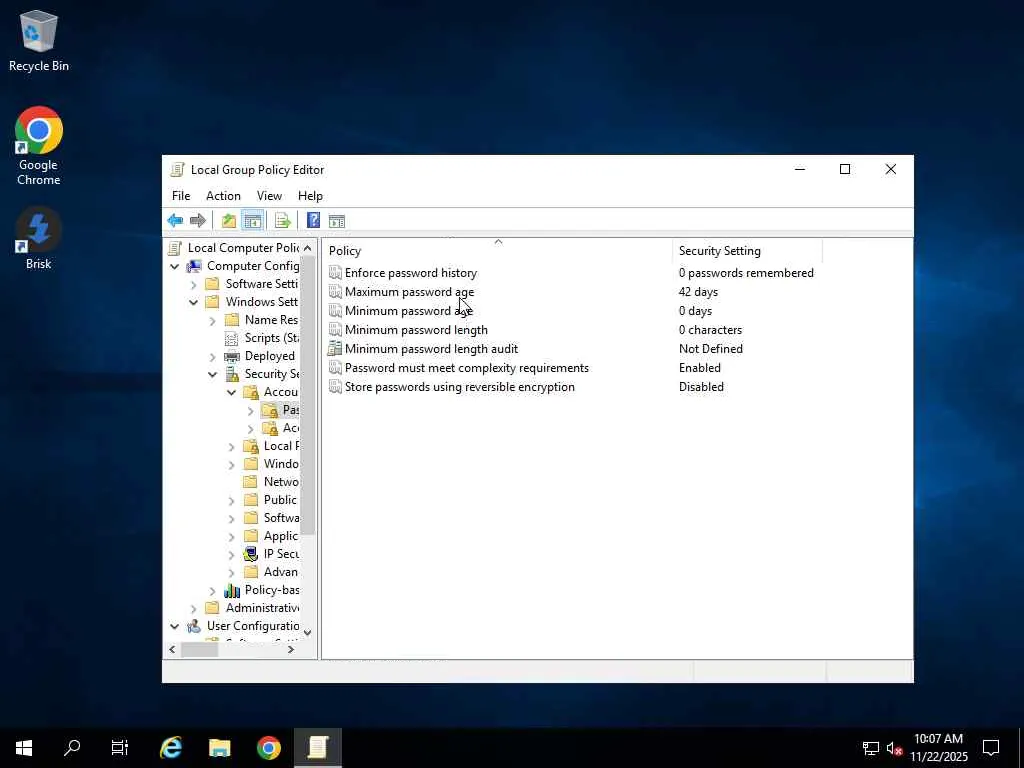Click the volume icon in the system tray
1024x768 pixels.
(x=894, y=748)
